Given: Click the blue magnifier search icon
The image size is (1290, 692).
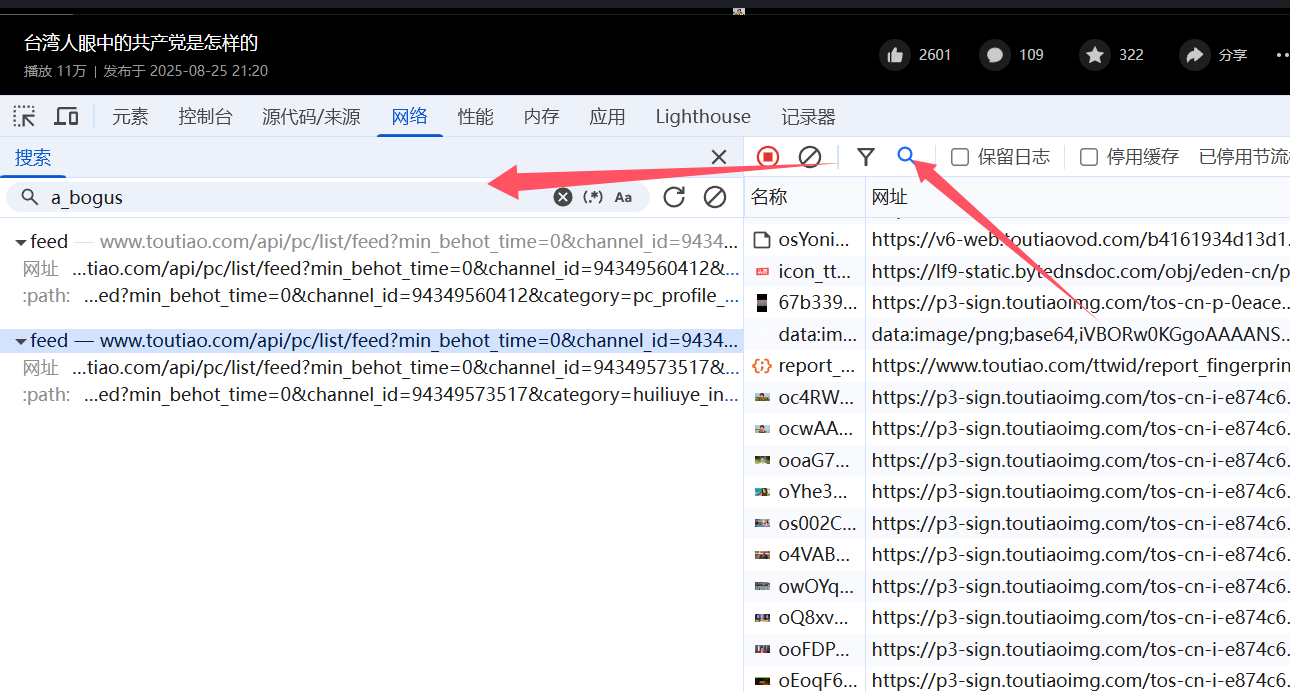Looking at the screenshot, I should click(906, 155).
